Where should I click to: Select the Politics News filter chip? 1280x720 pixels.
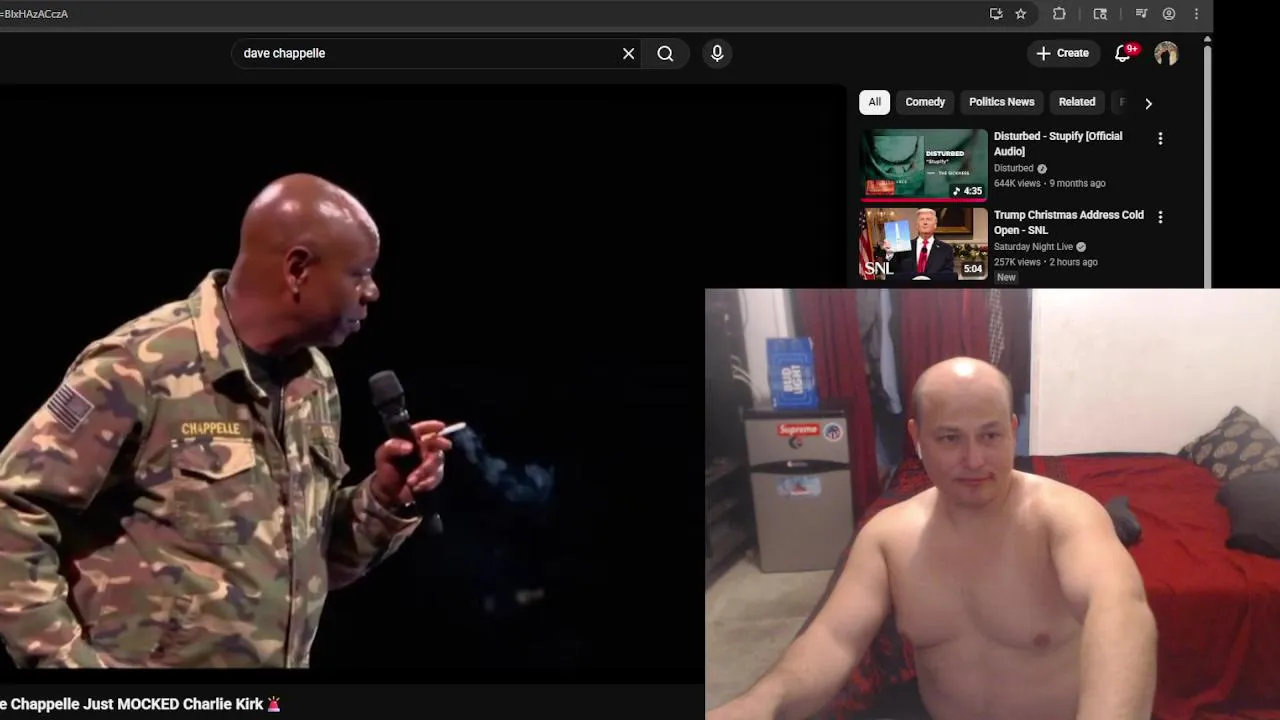[x=1001, y=102]
